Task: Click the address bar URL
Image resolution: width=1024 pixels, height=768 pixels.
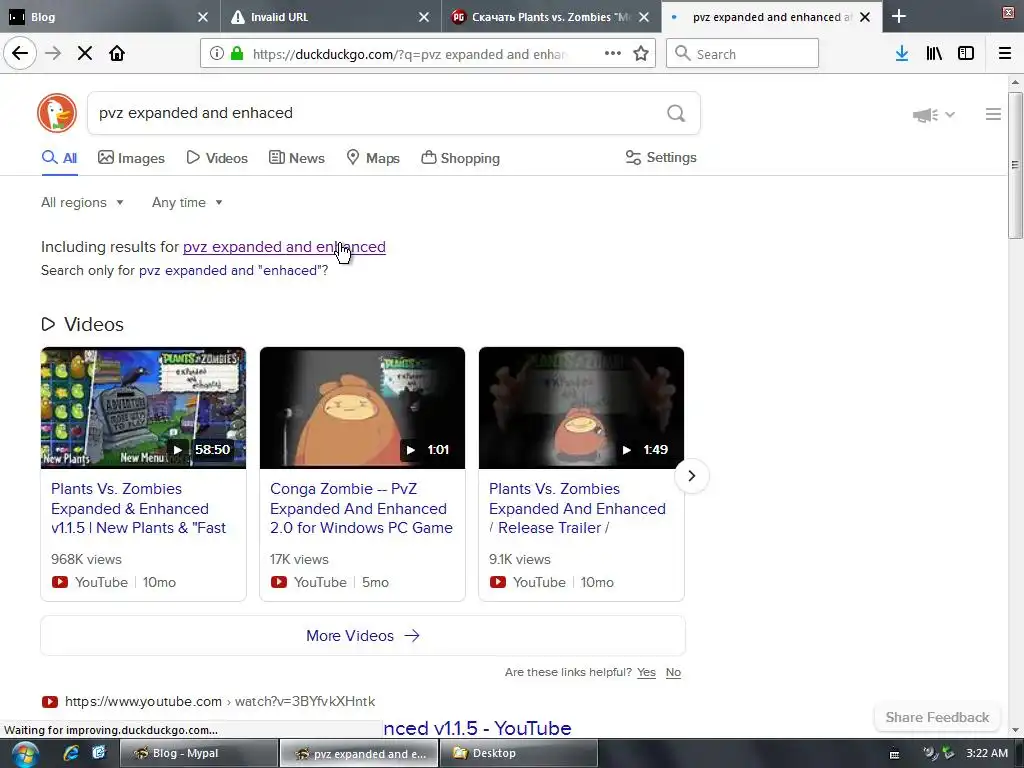Action: tap(410, 54)
